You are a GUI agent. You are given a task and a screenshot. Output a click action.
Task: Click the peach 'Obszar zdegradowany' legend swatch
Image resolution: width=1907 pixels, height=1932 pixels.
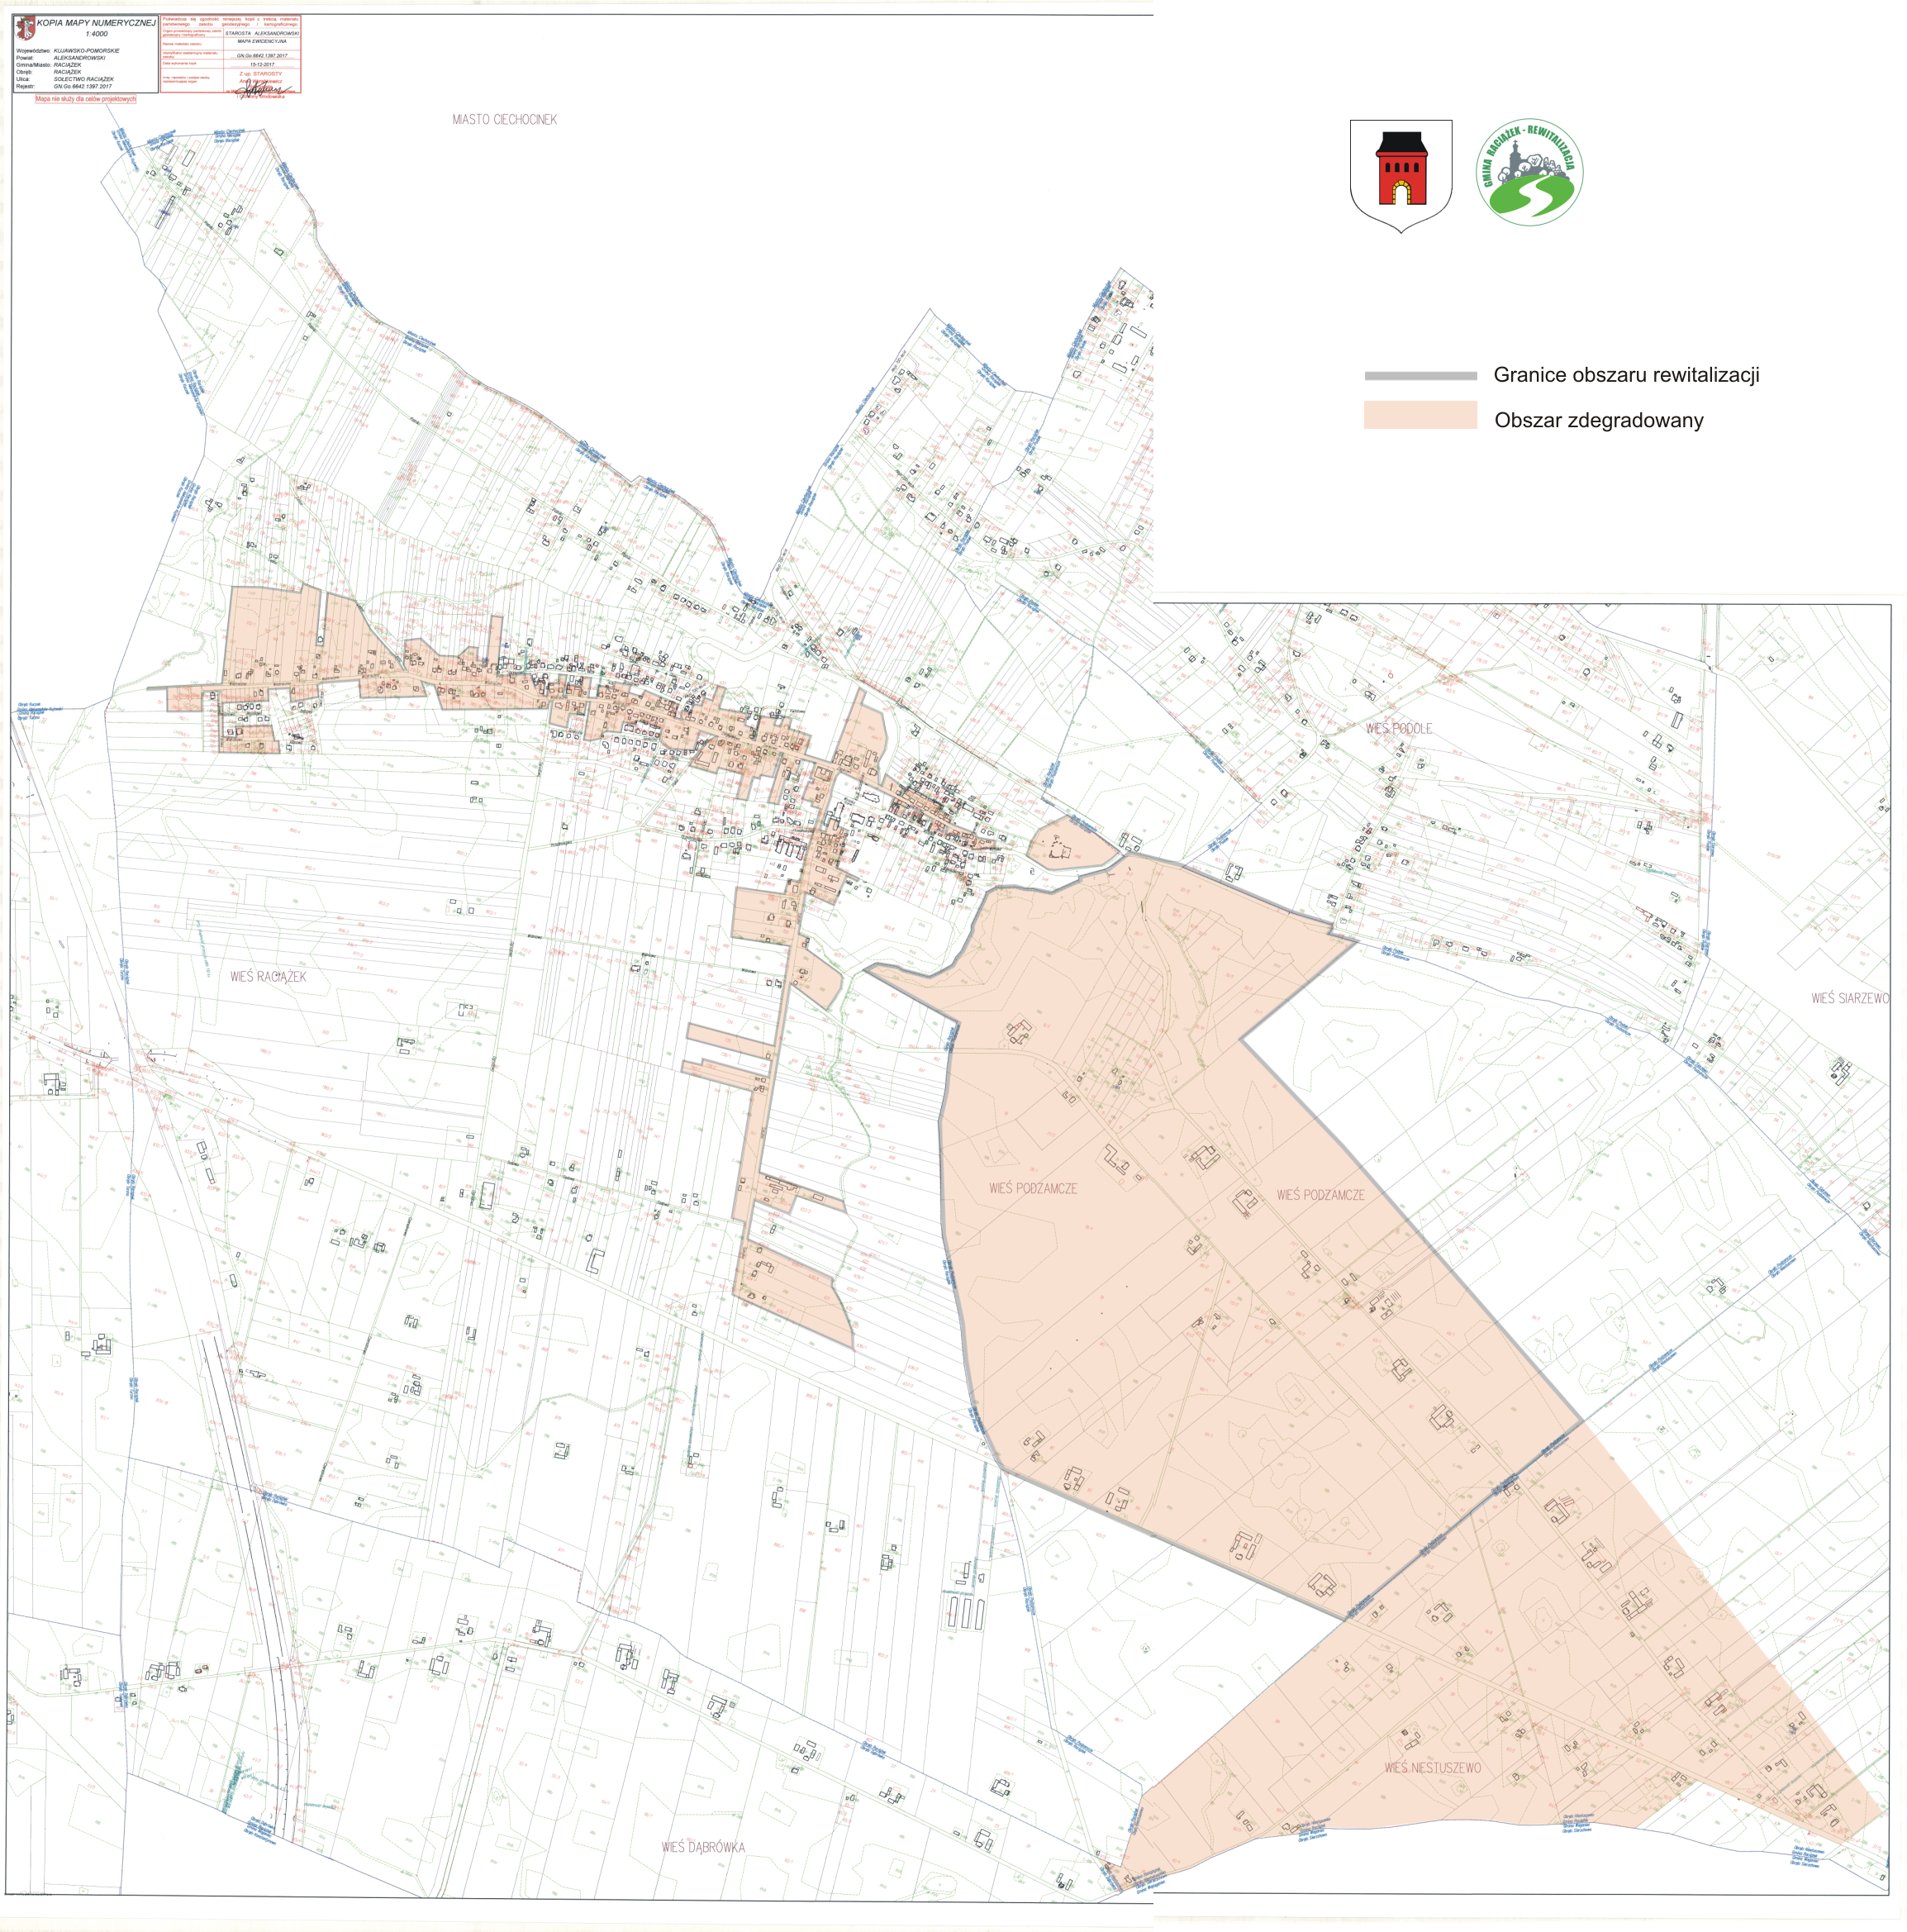[1420, 415]
